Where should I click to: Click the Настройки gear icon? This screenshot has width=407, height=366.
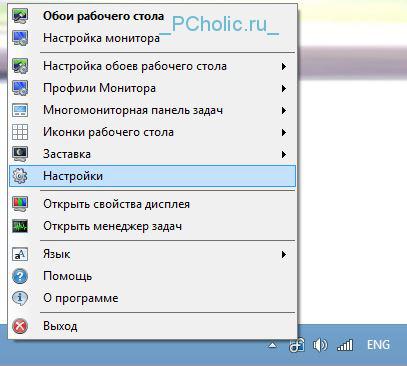pos(20,176)
